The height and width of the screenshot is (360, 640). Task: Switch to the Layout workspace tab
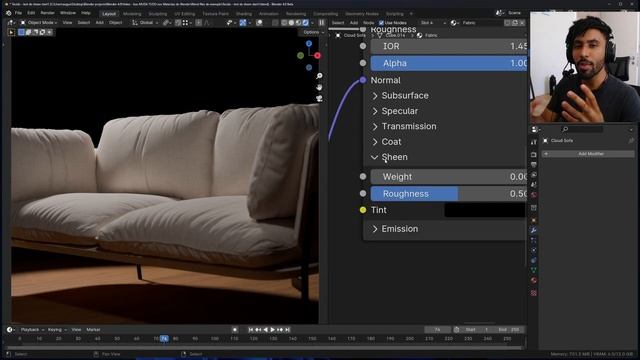[x=109, y=13]
